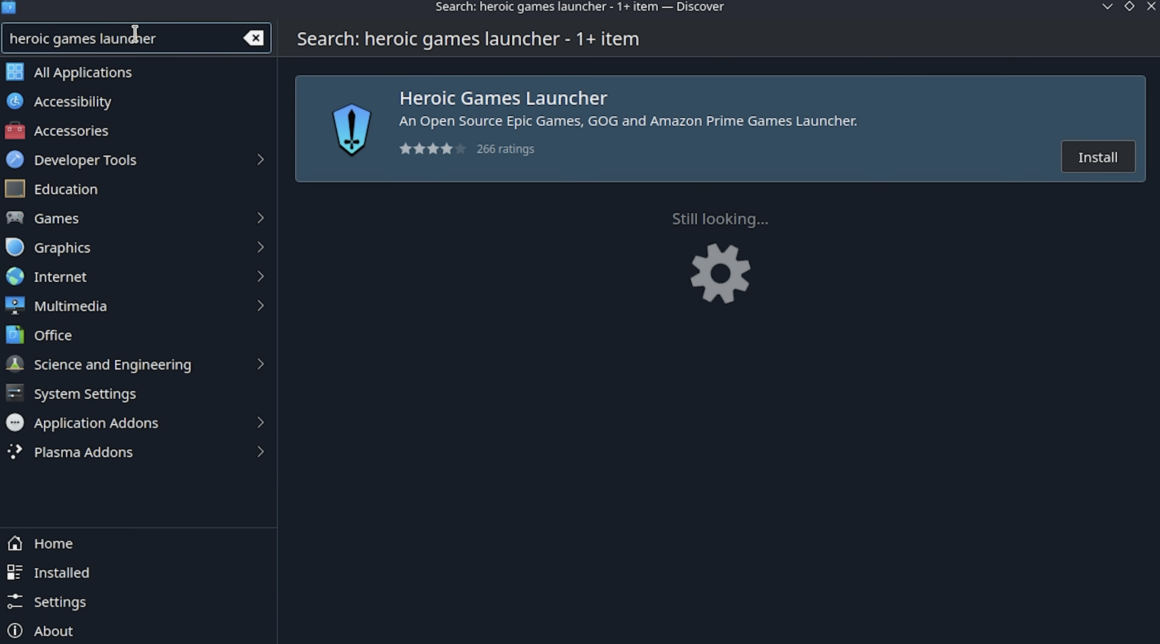The width and height of the screenshot is (1160, 644).
Task: Expand the Application Addons arrow
Action: (260, 423)
